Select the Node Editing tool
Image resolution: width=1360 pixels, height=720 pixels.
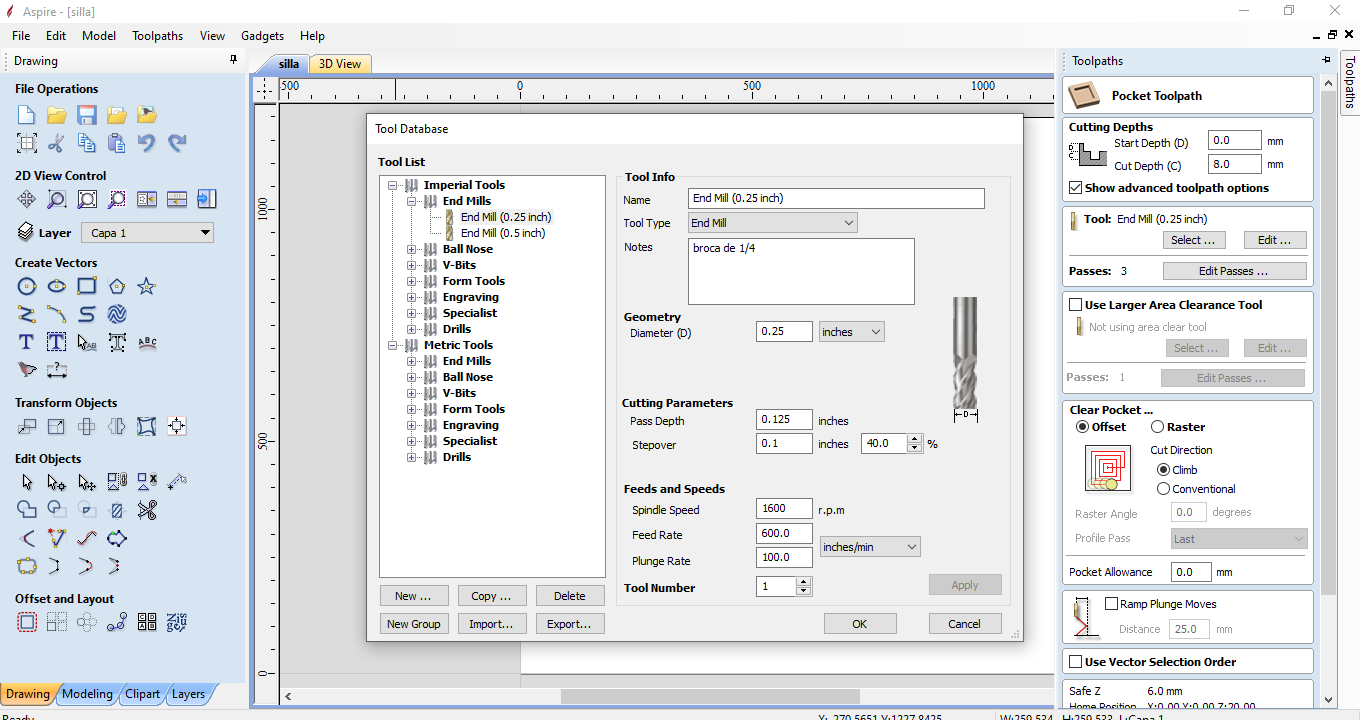point(57,483)
